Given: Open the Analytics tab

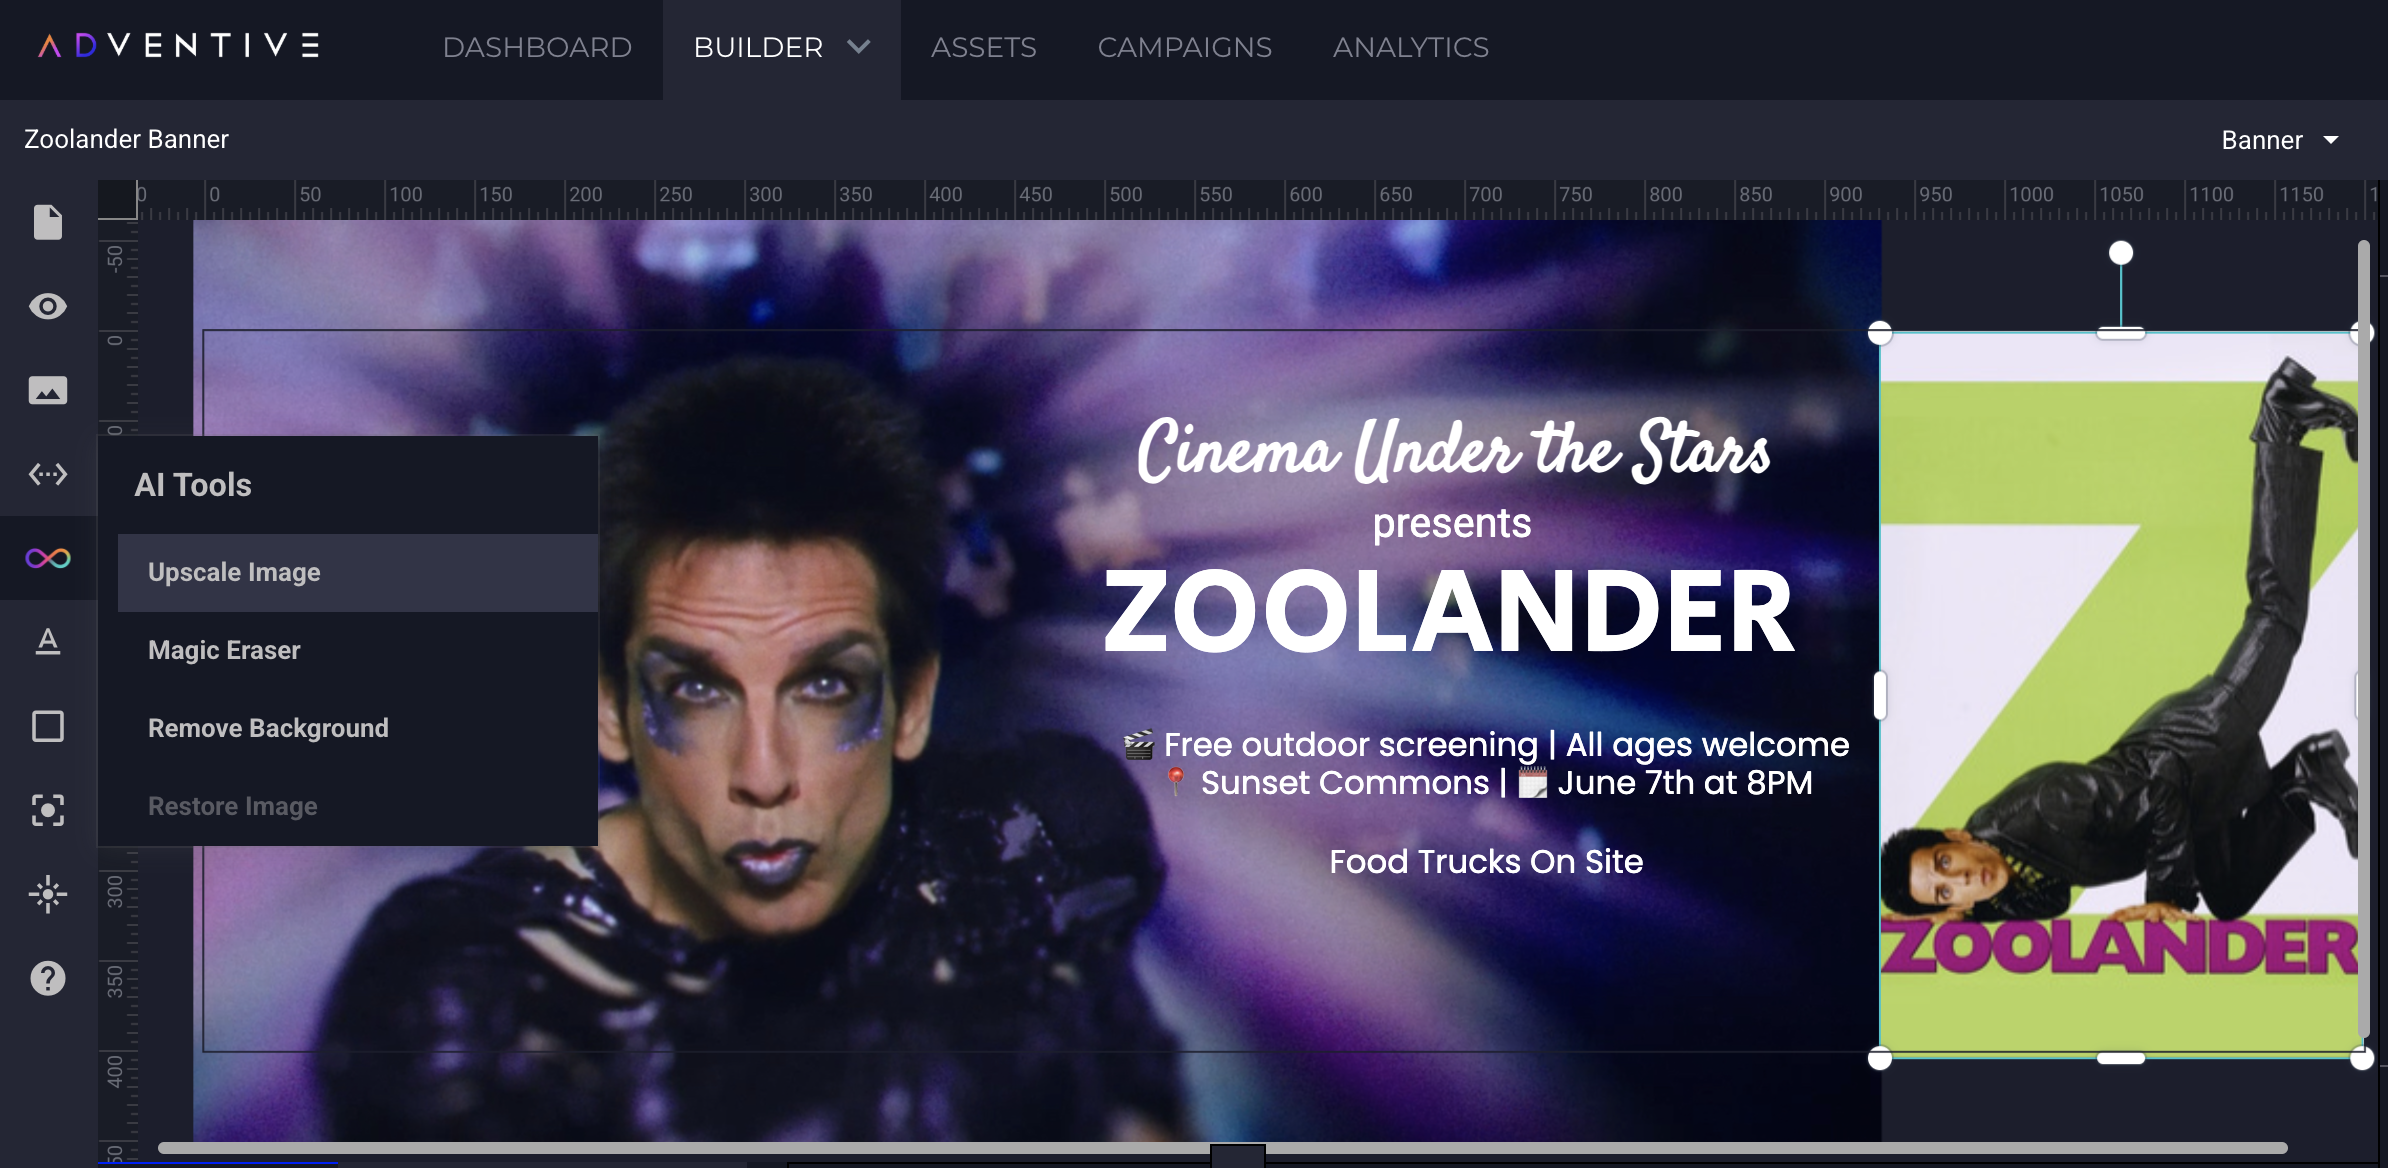Looking at the screenshot, I should [x=1411, y=47].
